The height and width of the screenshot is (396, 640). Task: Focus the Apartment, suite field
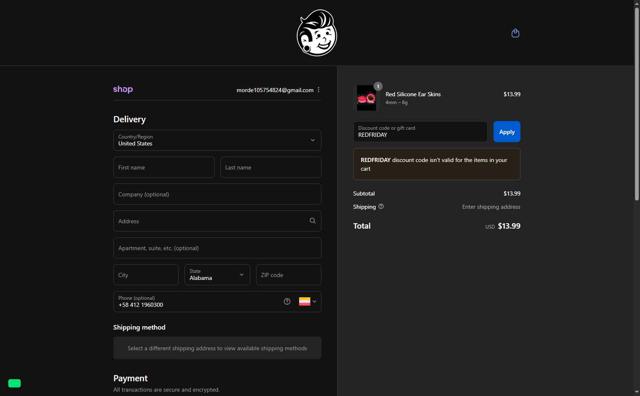[217, 248]
